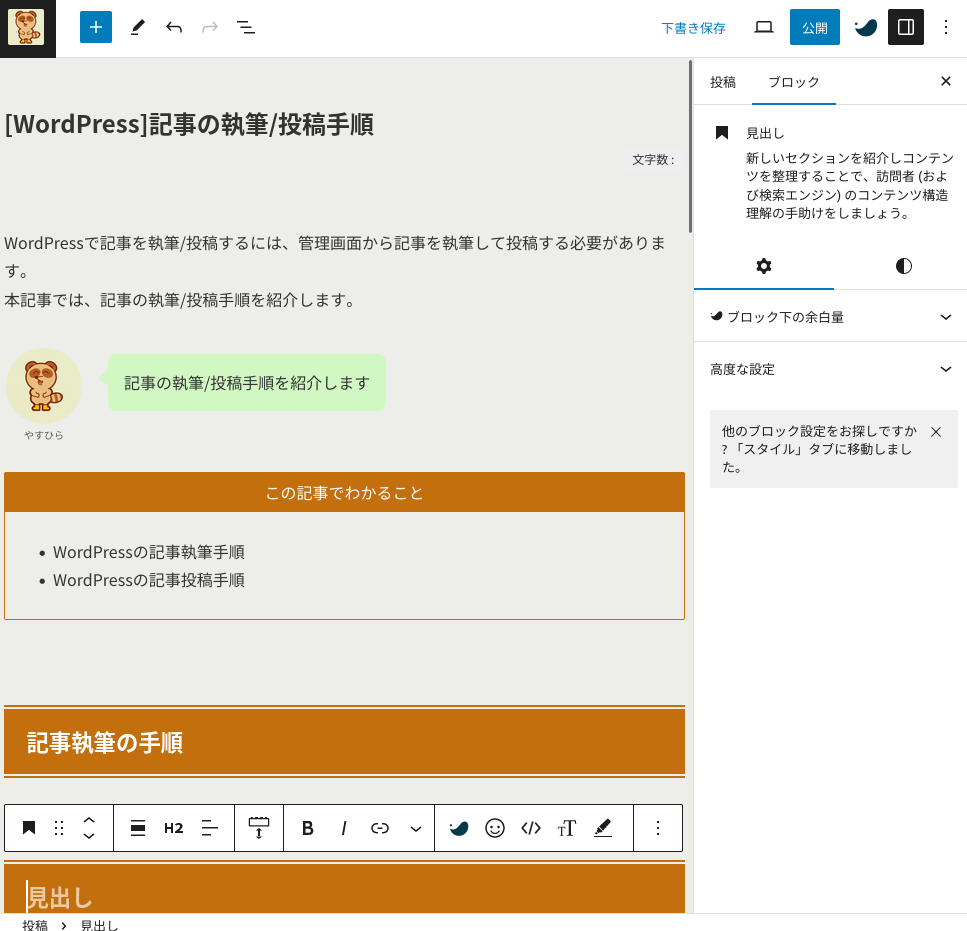Dismiss the スタイル tab notice
Image resolution: width=967 pixels, height=931 pixels.
click(x=936, y=432)
